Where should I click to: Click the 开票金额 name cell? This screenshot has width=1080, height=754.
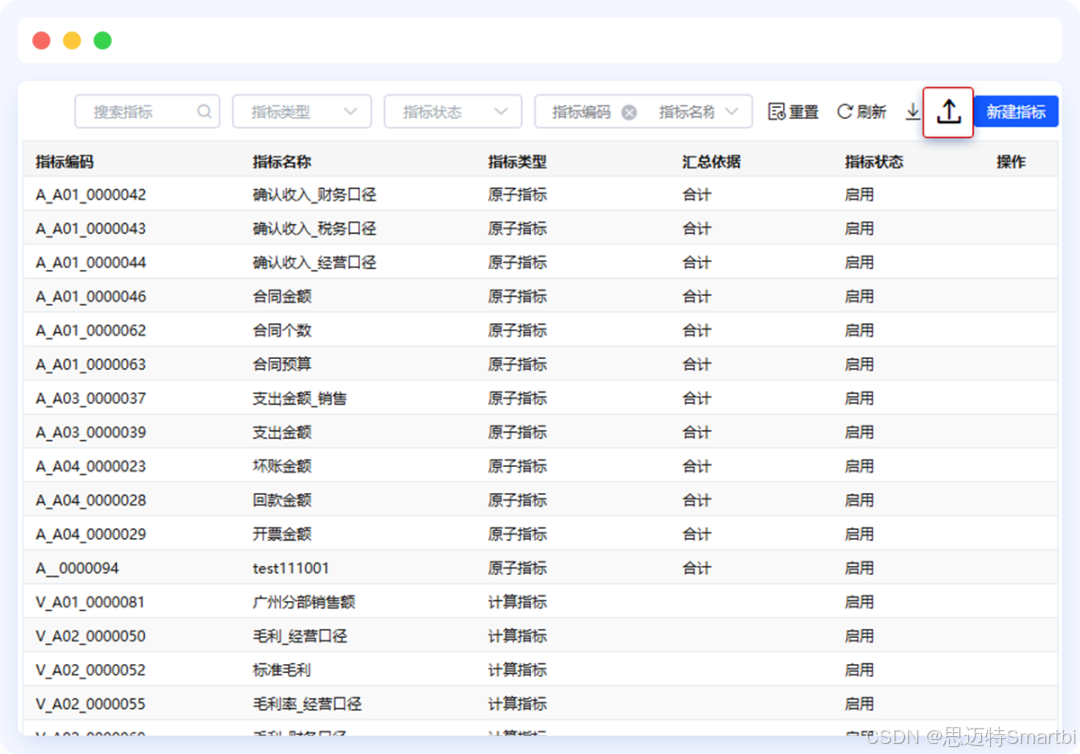click(x=282, y=534)
